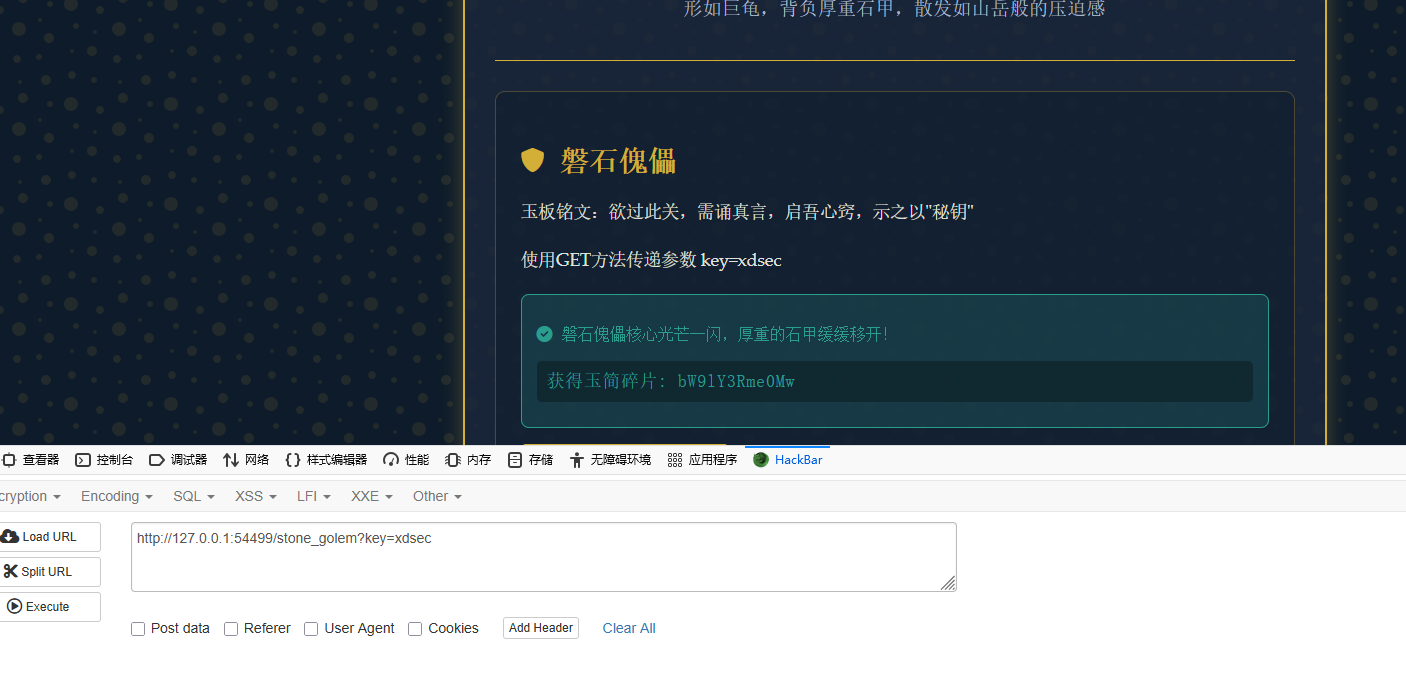Expand the Encoding dropdown menu

(116, 496)
